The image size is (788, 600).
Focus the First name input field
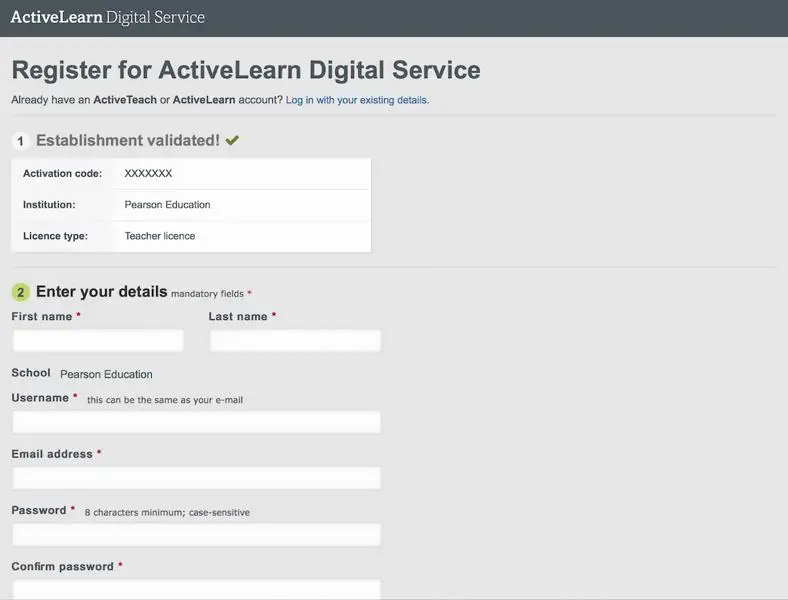click(x=98, y=341)
